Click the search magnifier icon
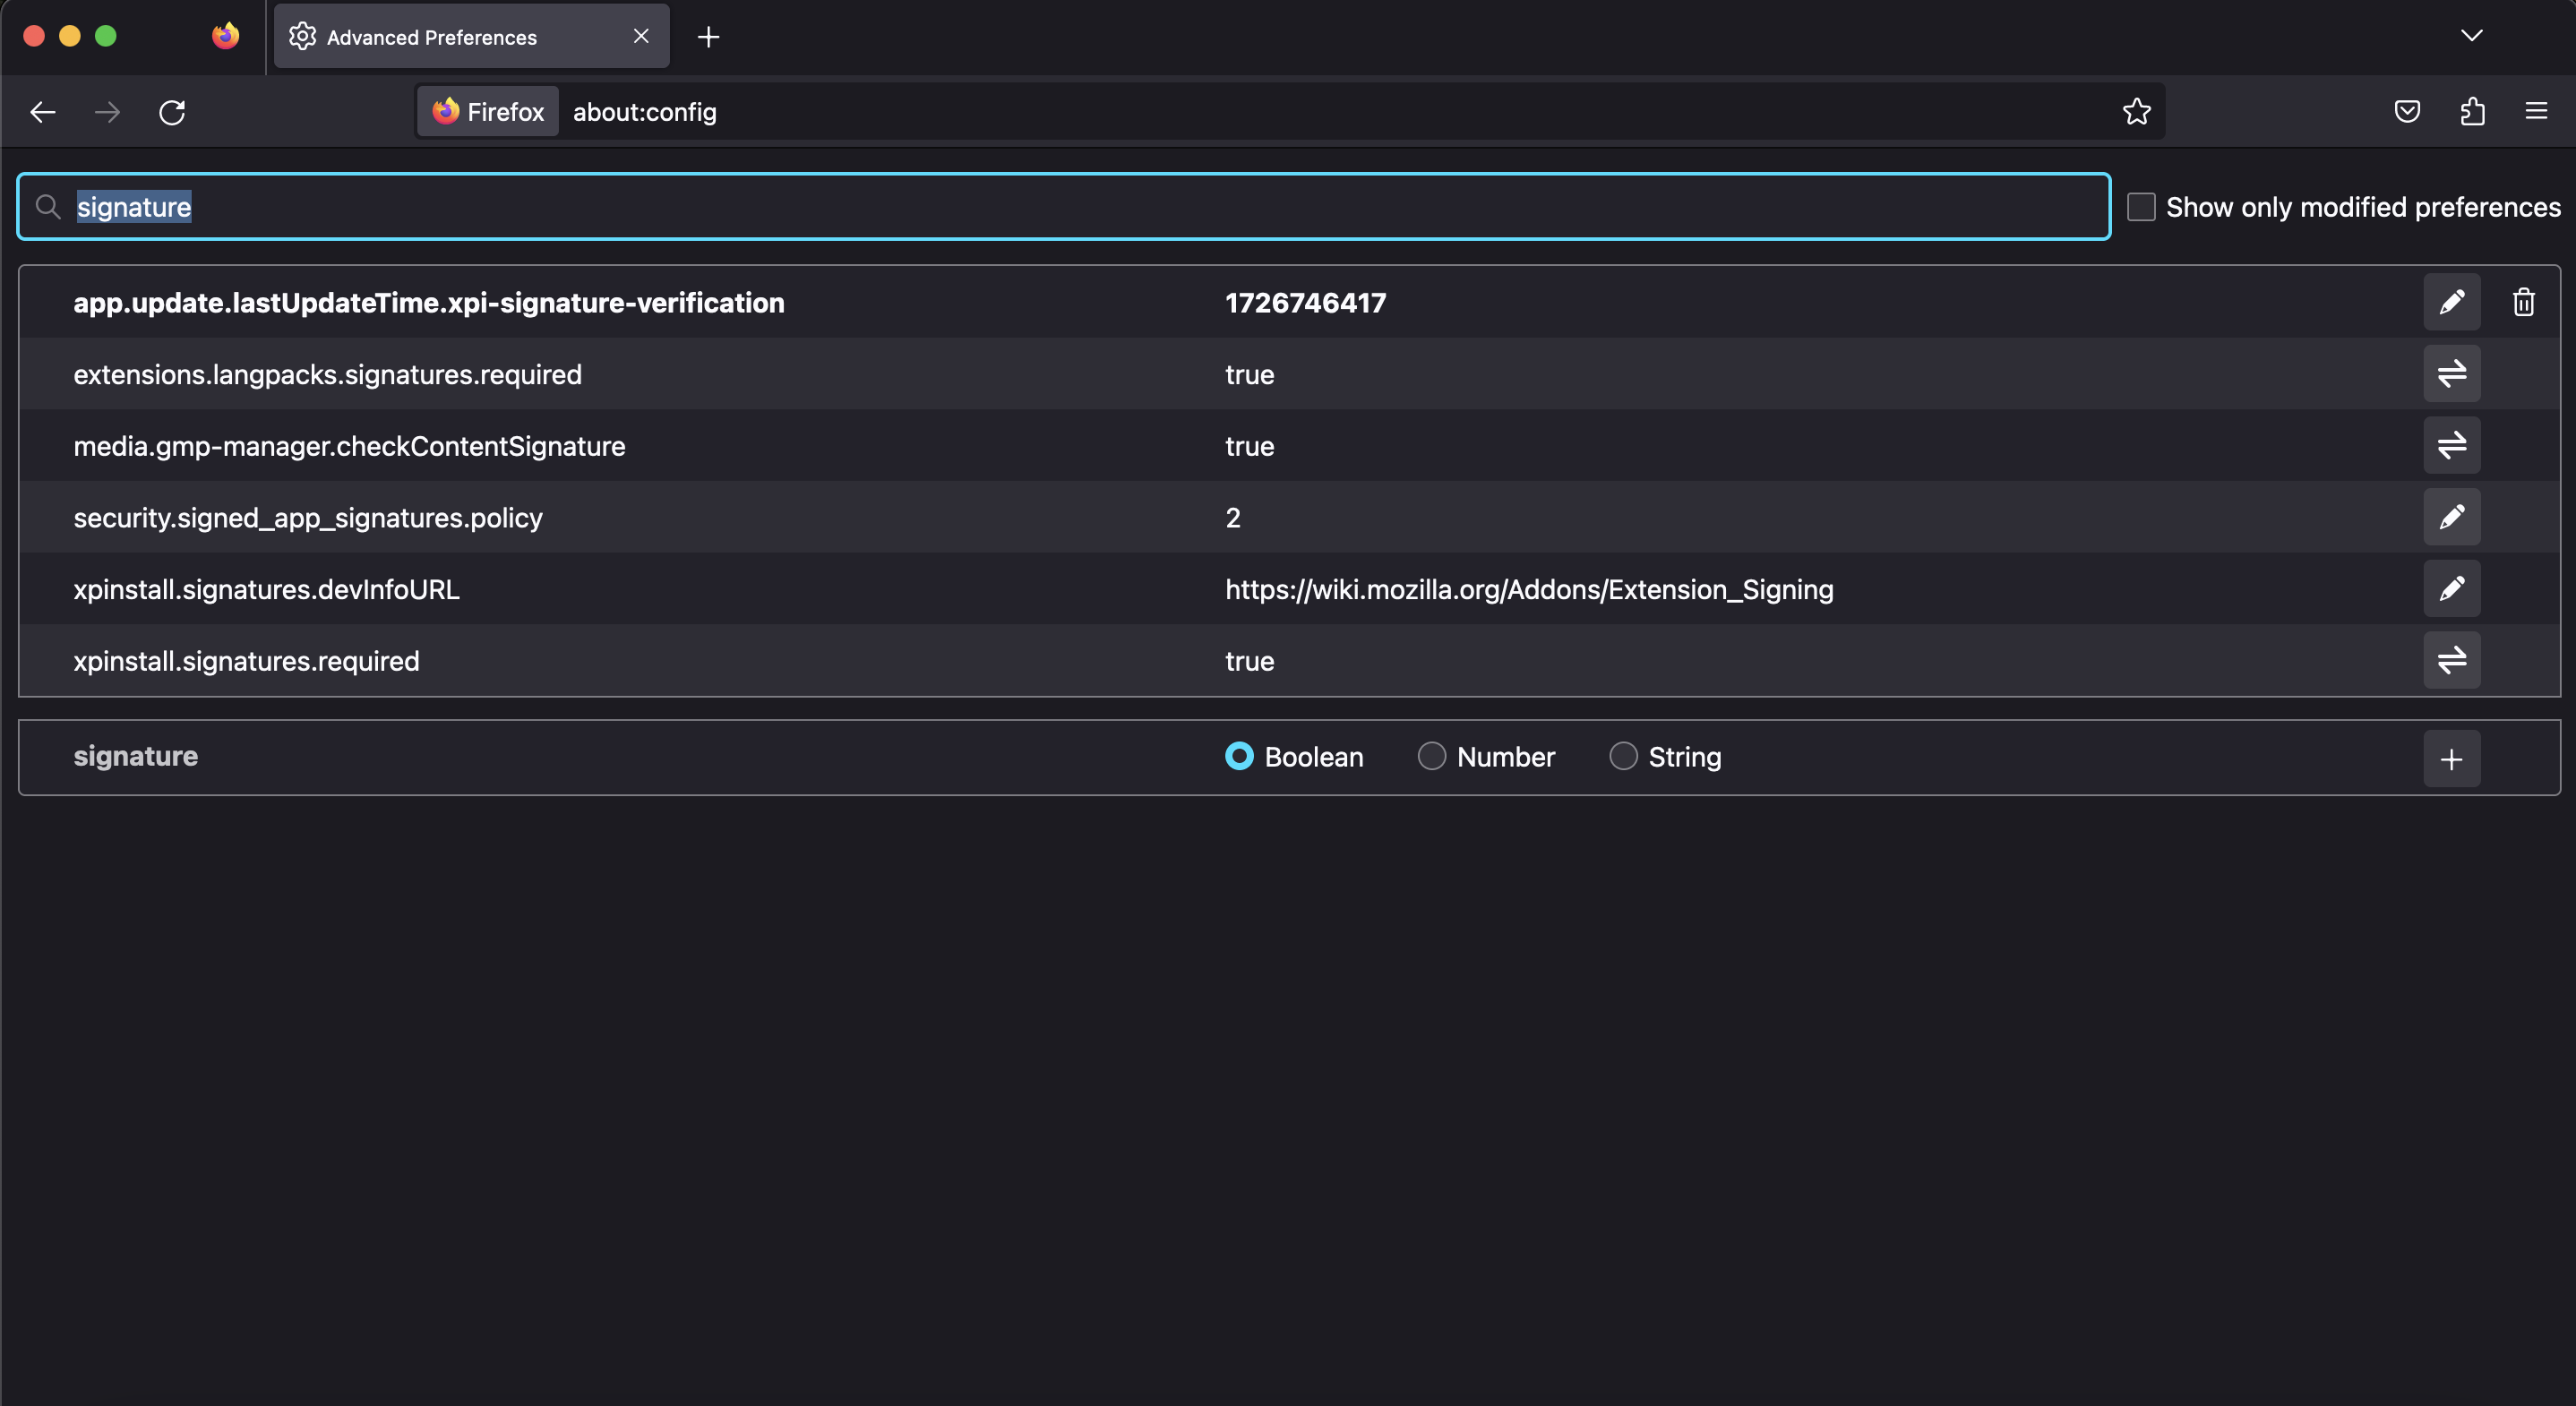The image size is (2576, 1406). [x=47, y=207]
